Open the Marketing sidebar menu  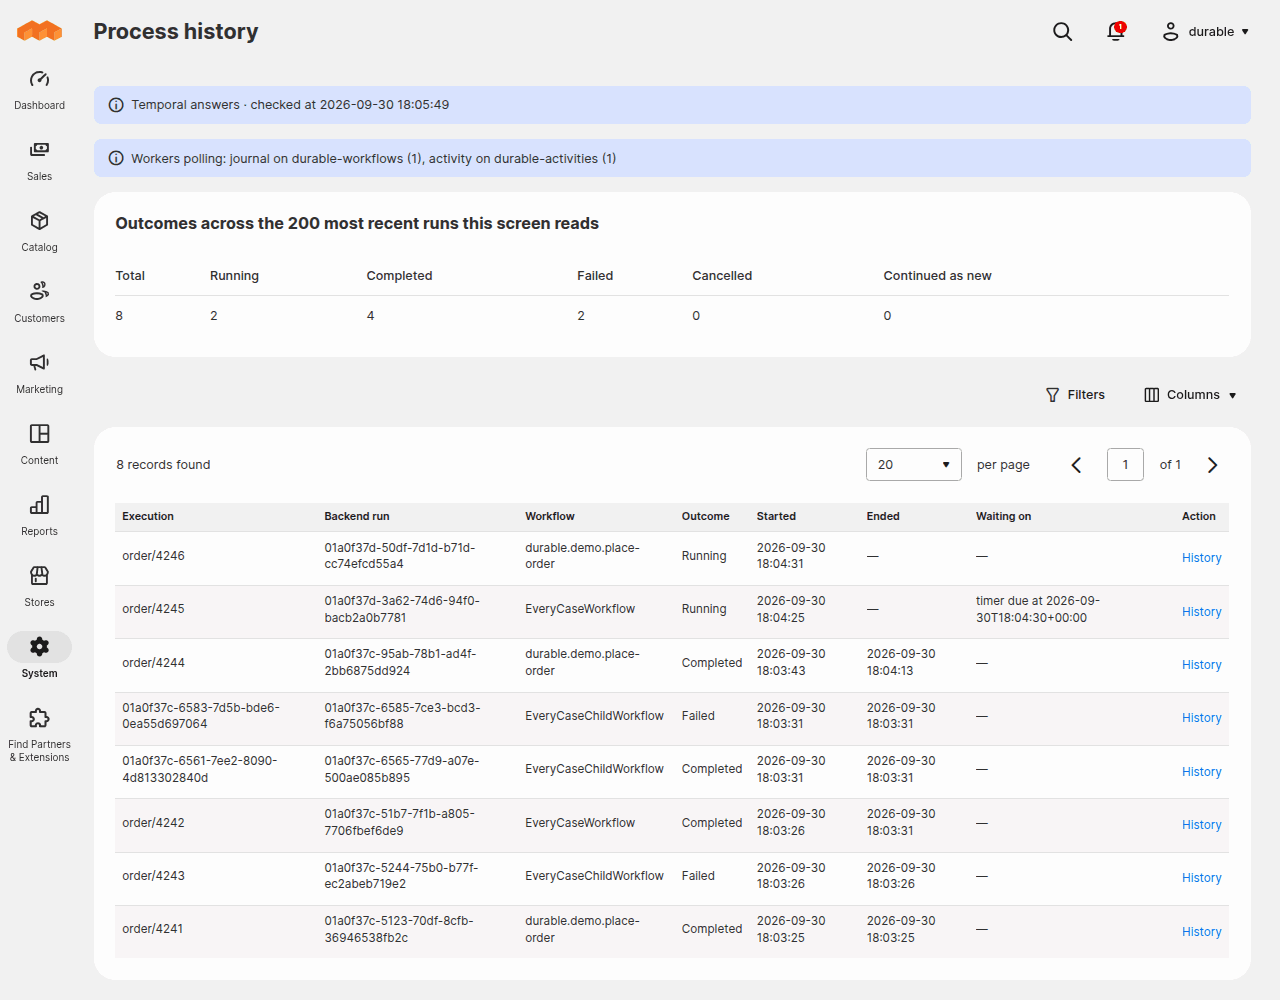[39, 373]
